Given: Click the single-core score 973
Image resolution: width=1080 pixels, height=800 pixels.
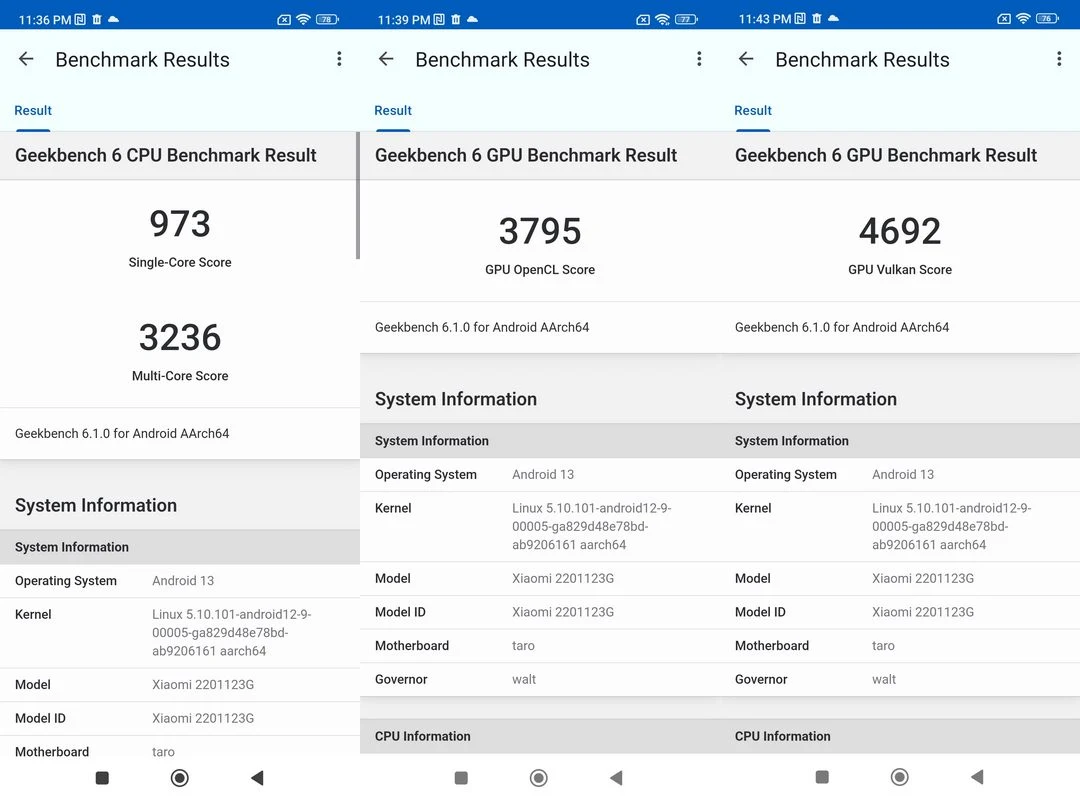Looking at the screenshot, I should (x=180, y=224).
